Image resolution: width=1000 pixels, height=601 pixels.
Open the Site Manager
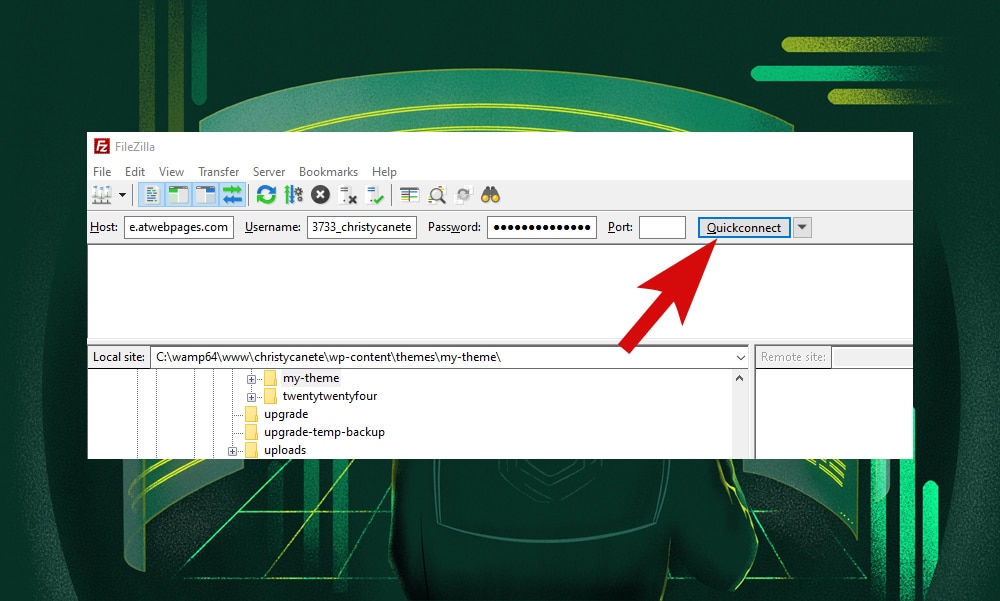tap(104, 195)
